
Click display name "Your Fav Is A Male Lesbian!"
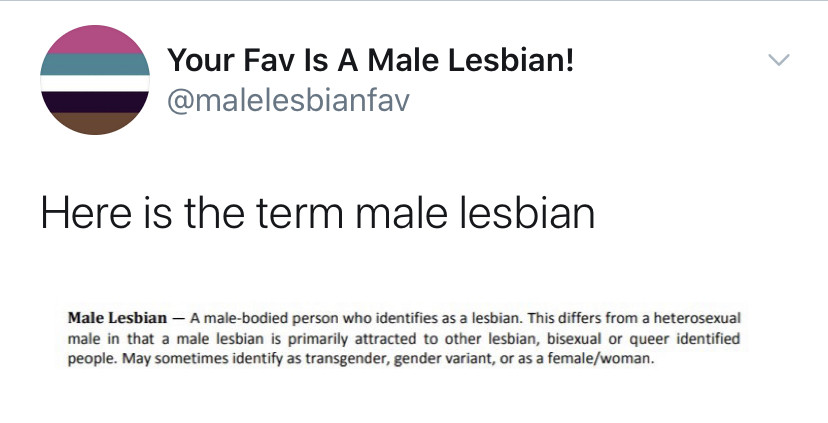371,61
